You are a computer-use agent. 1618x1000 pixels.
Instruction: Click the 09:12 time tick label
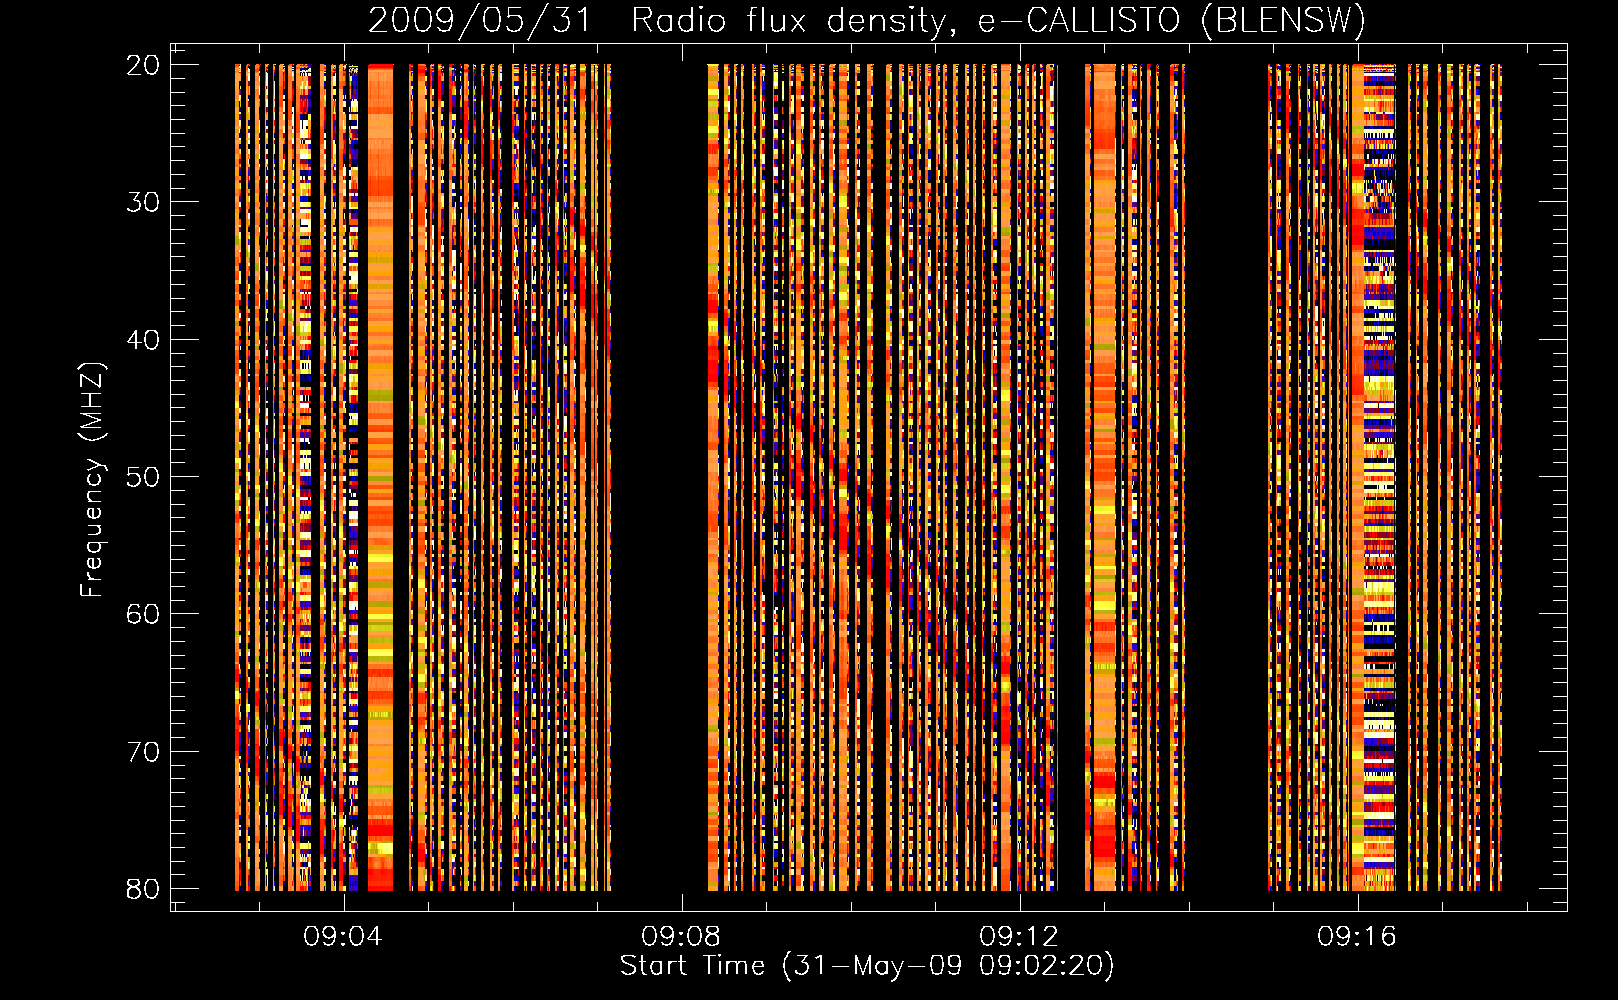point(1019,937)
